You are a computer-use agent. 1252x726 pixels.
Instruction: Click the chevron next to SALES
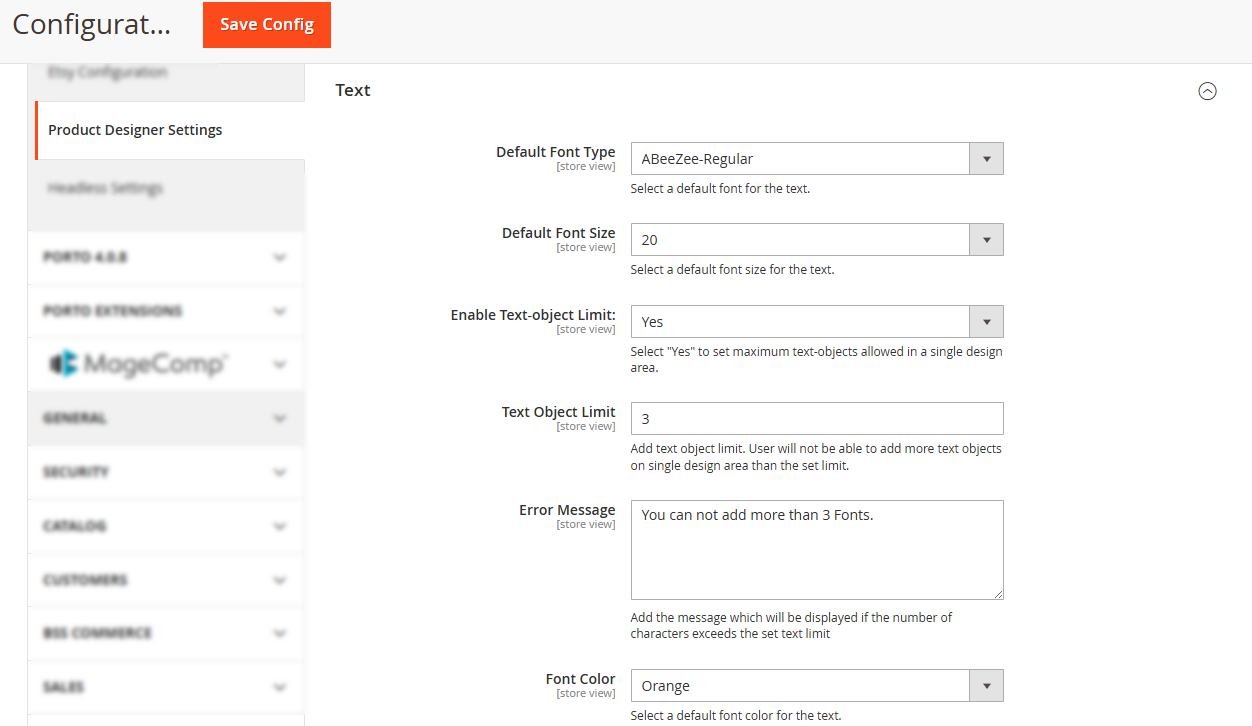click(x=279, y=687)
